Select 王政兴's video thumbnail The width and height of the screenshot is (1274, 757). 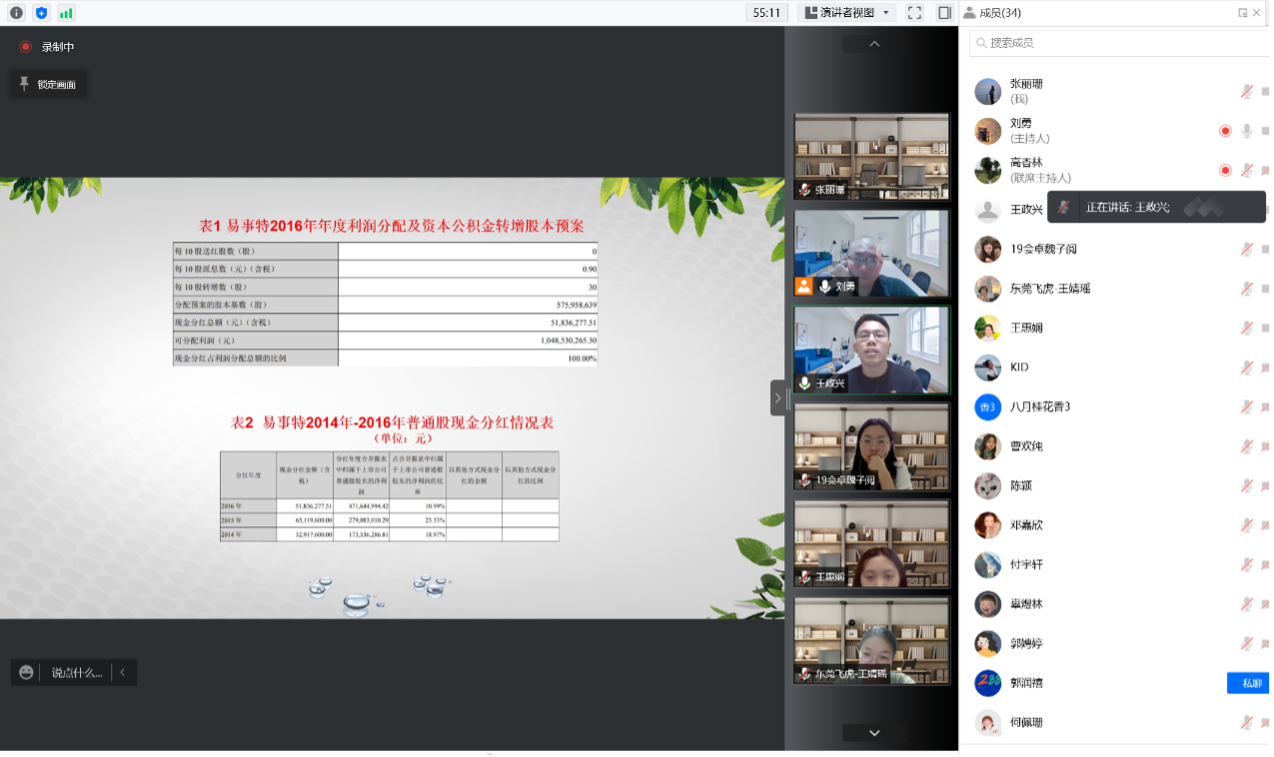point(871,350)
